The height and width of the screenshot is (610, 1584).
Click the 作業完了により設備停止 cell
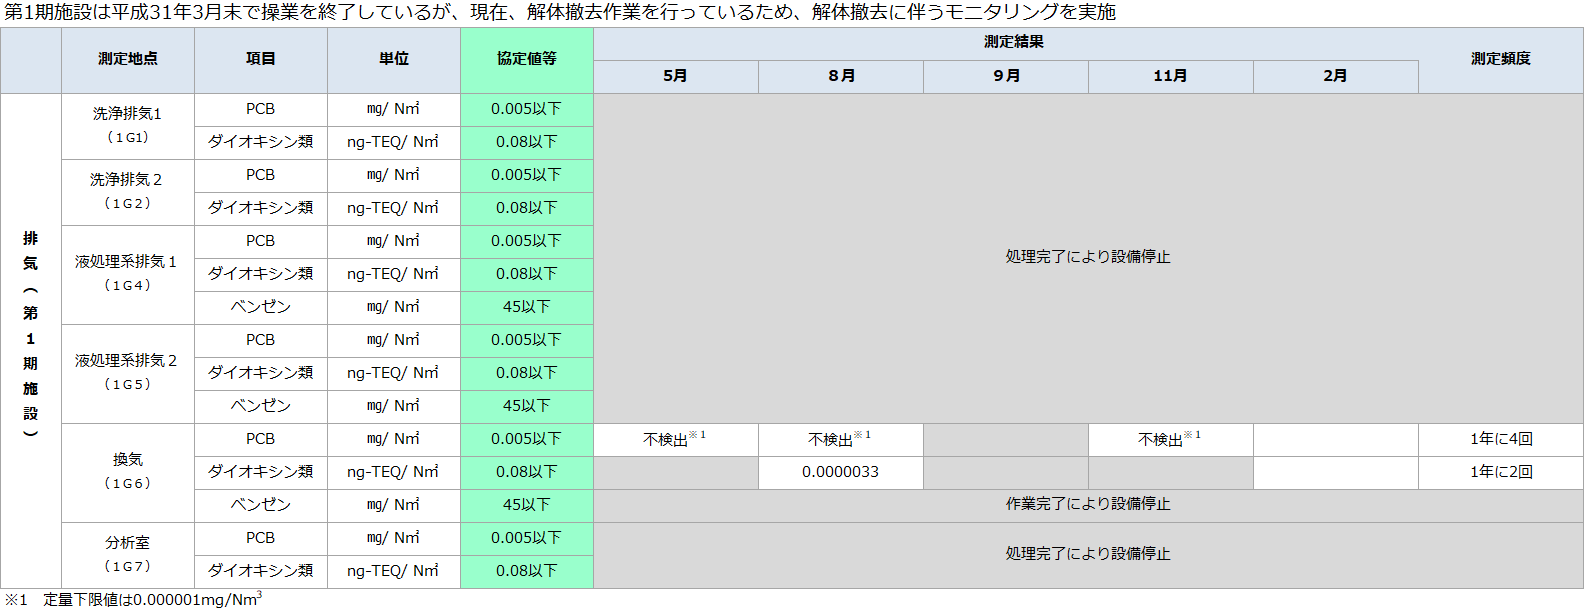1087,505
